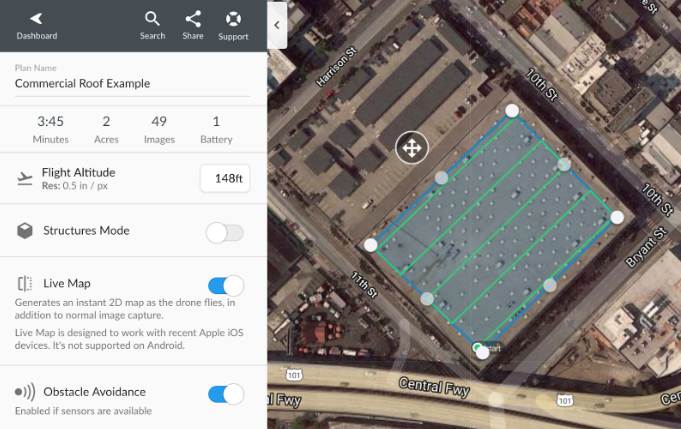
Task: Select the right corner vertex near Bryant St
Action: [x=617, y=218]
